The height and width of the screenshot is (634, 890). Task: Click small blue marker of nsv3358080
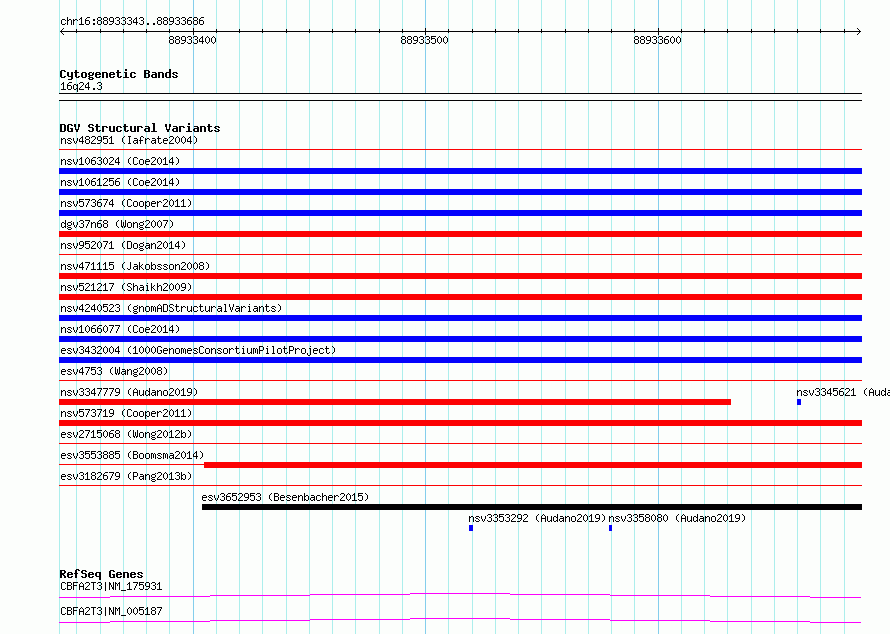tap(610, 528)
